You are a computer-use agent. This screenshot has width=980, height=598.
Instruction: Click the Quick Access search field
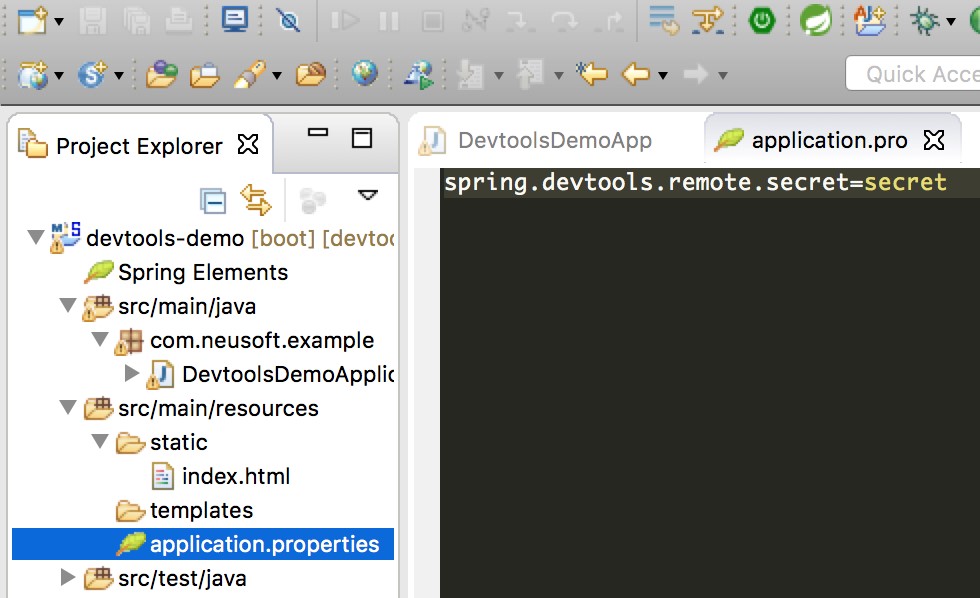913,74
